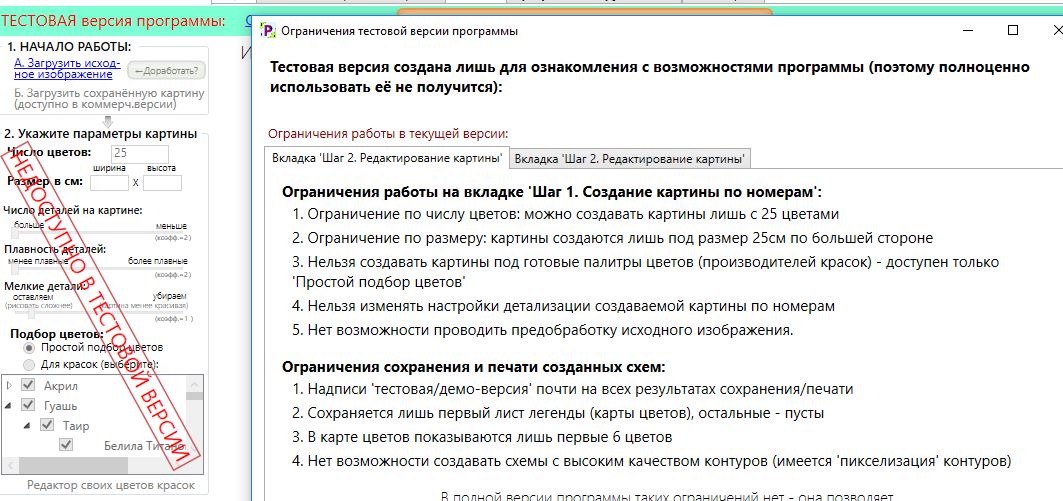Open 'Редактор своих цветов красок'
The image size is (1063, 501).
[111, 485]
